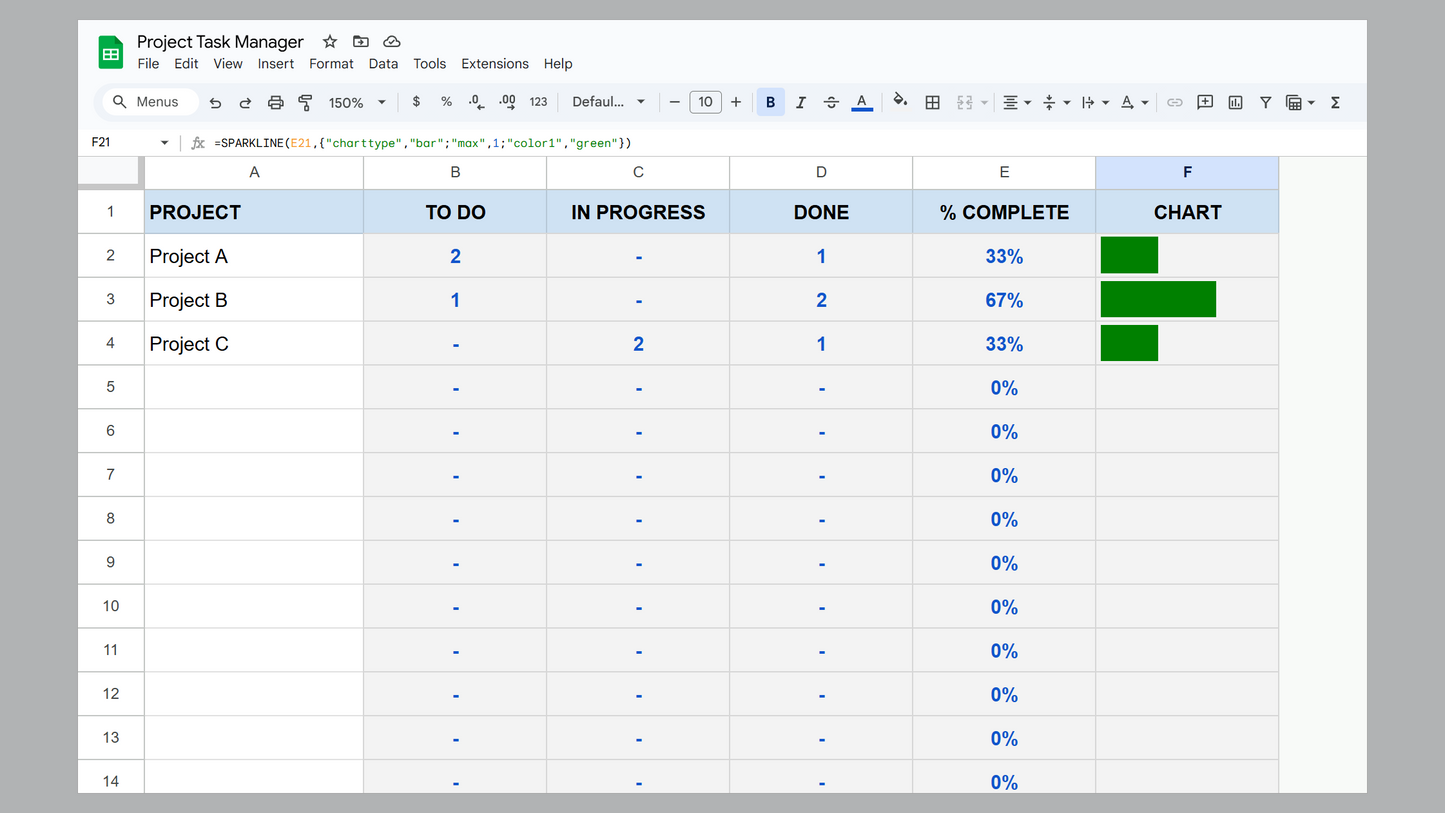The height and width of the screenshot is (813, 1445).
Task: Select the paint format roller tool
Action: click(306, 103)
